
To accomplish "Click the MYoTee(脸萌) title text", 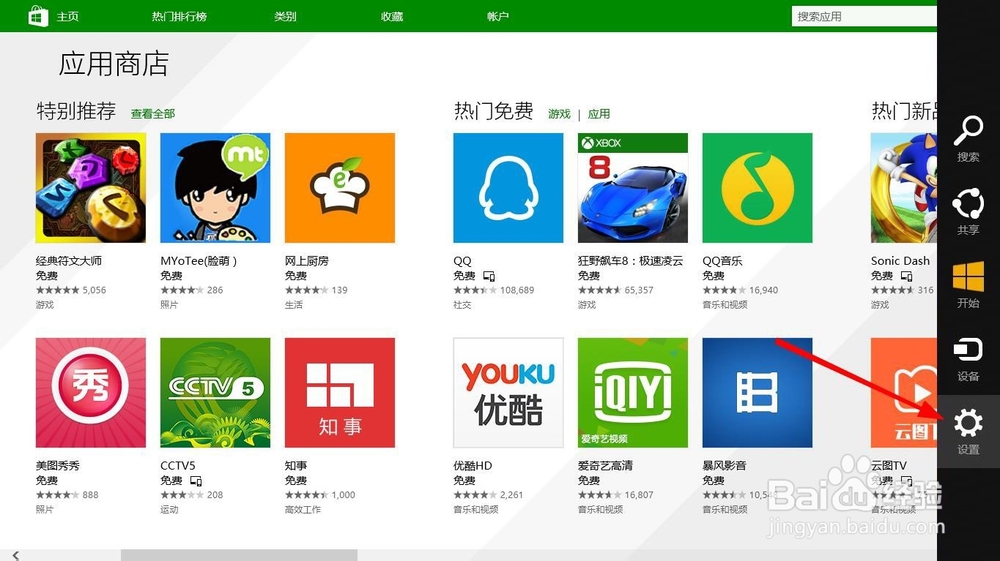I will 198,261.
